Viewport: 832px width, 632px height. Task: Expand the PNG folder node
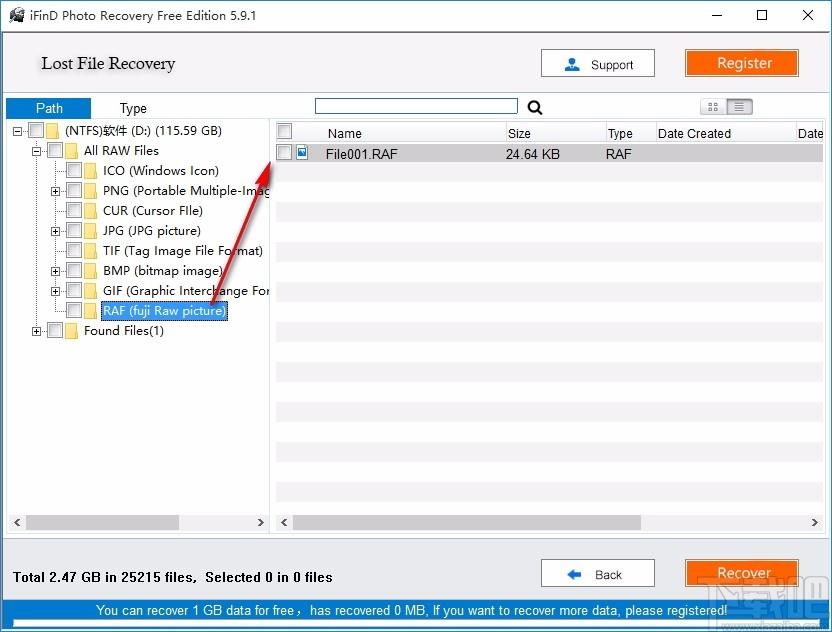55,191
